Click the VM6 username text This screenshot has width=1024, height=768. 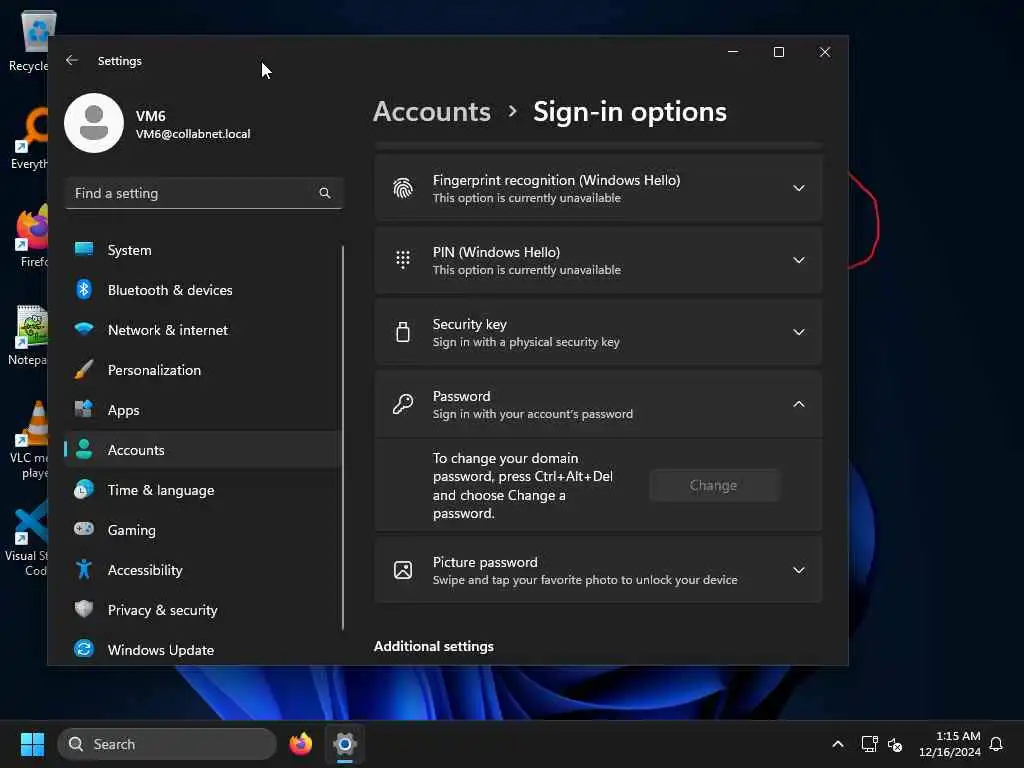coord(150,116)
